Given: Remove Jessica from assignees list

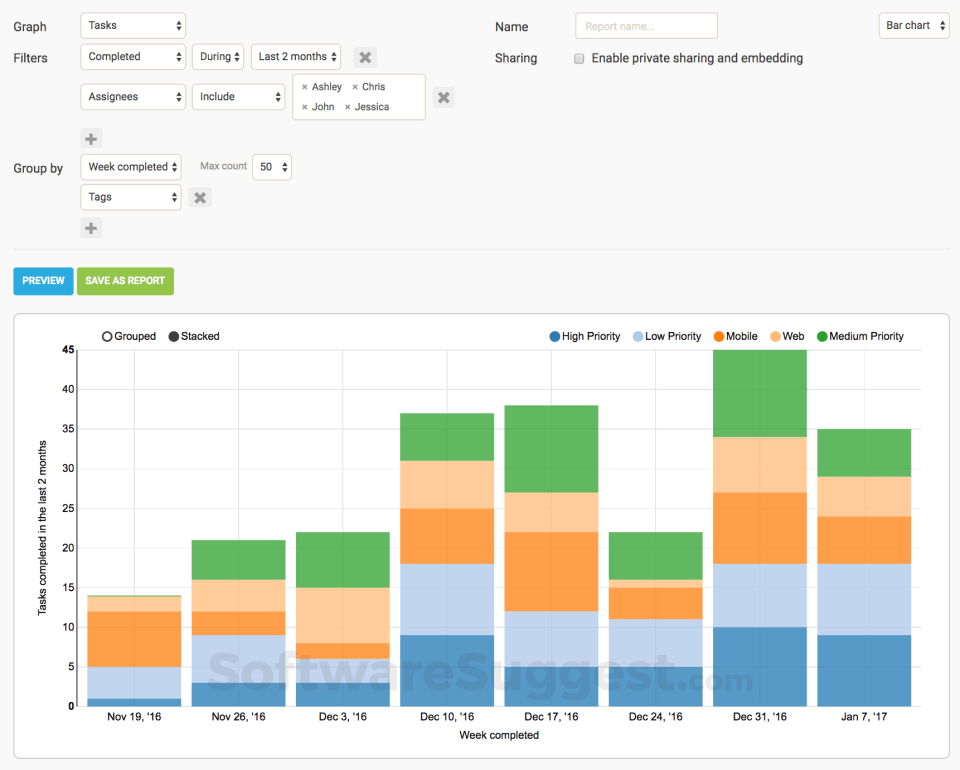Looking at the screenshot, I should (348, 108).
